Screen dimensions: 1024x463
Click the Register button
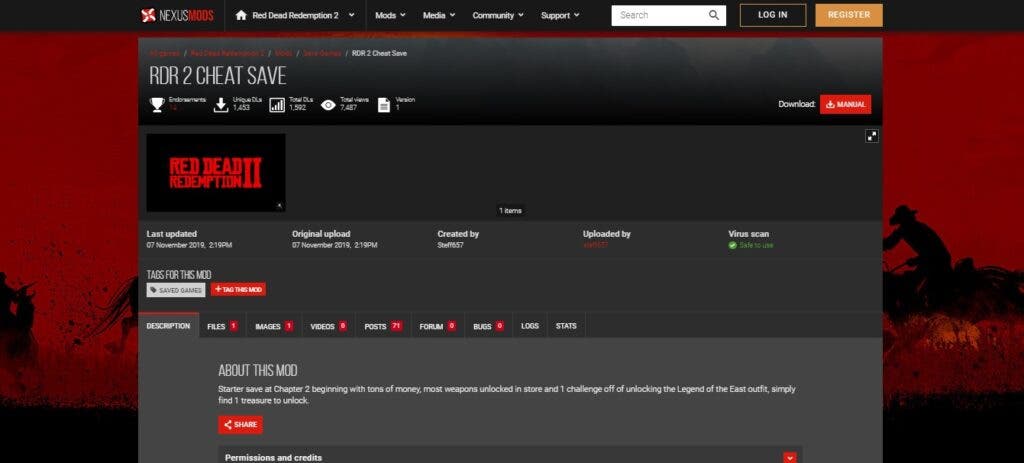pyautogui.click(x=848, y=15)
